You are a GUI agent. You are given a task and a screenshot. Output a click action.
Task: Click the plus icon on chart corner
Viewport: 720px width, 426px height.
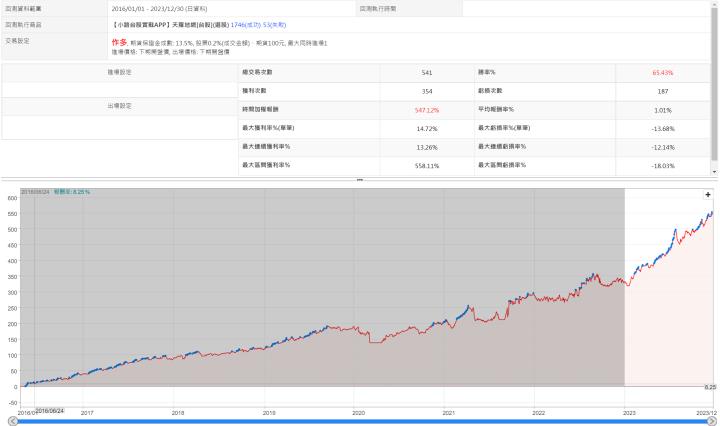tap(708, 194)
